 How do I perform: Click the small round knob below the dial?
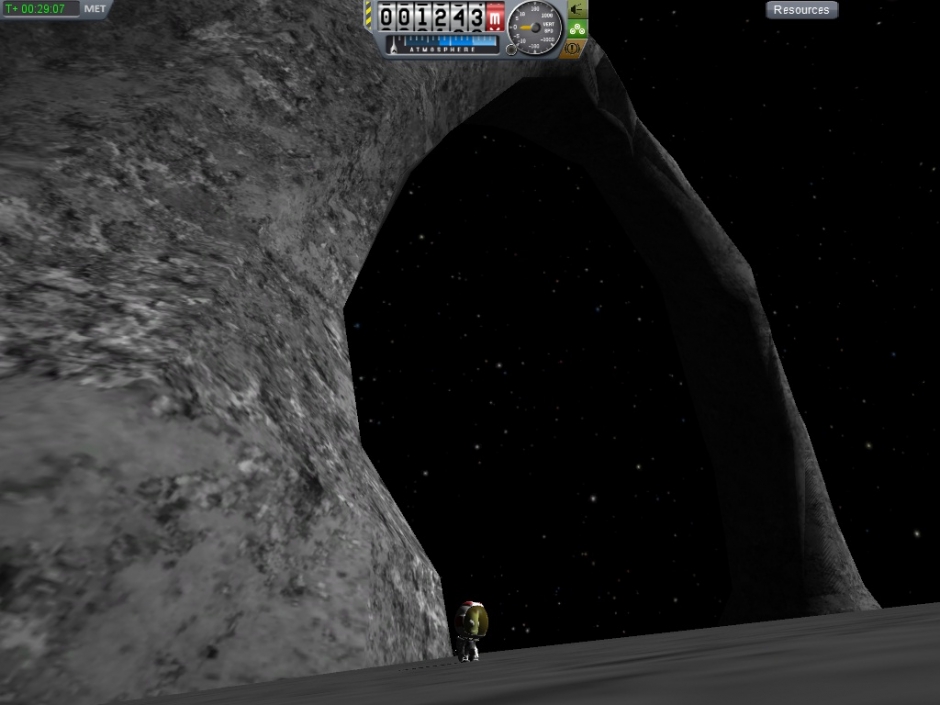point(511,50)
